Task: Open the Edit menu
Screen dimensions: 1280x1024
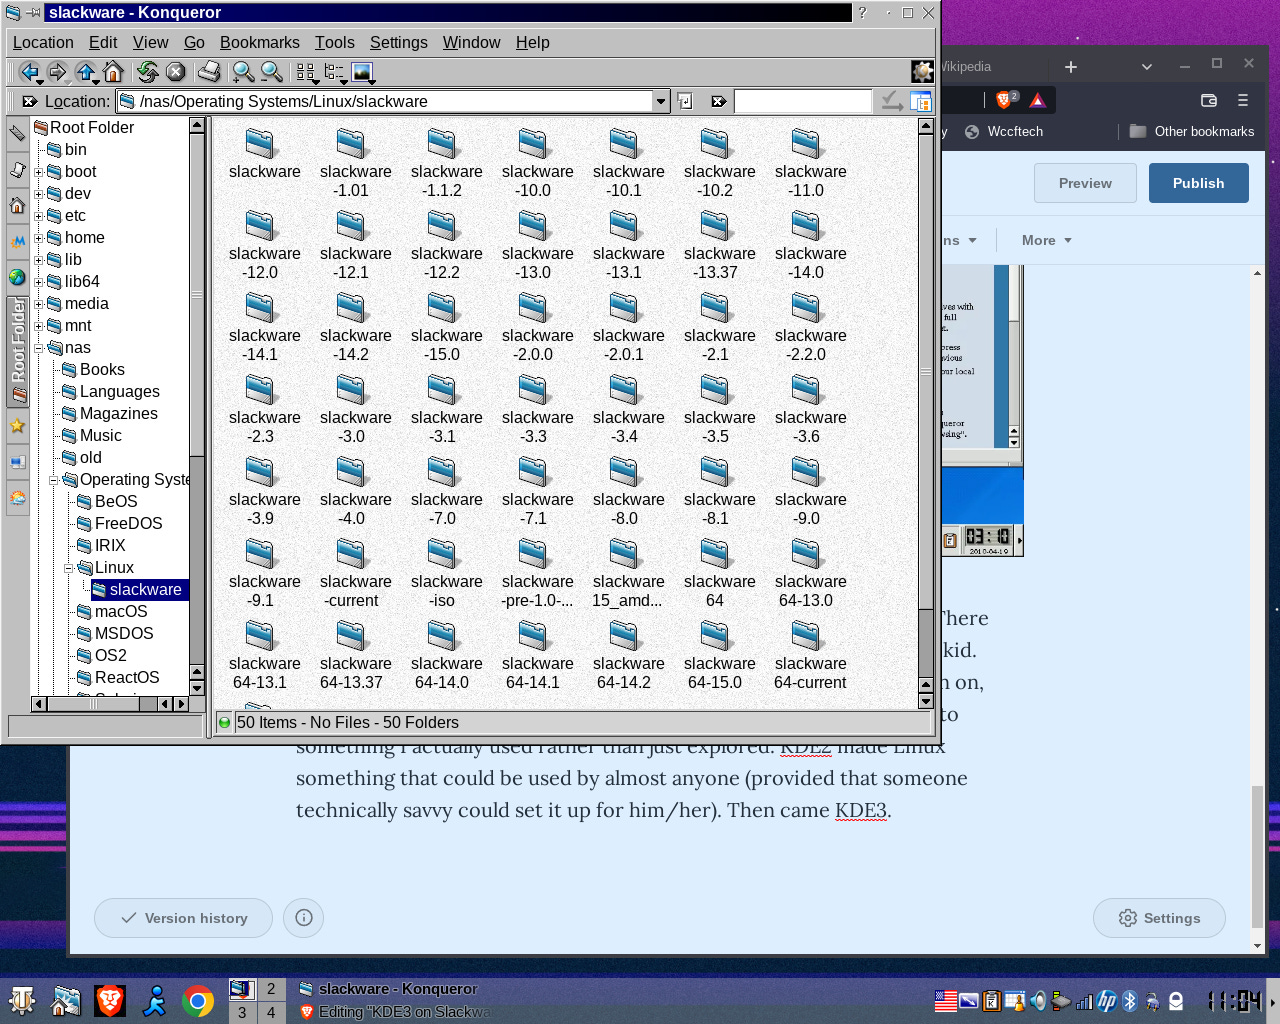Action: pos(103,42)
